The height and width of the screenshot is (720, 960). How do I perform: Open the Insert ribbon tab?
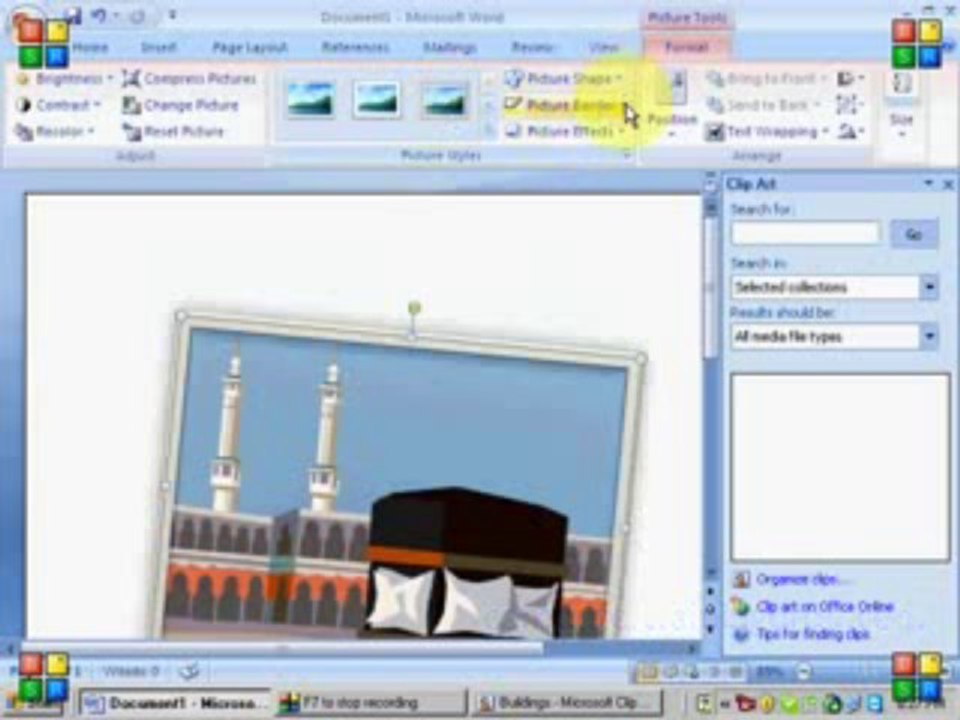[158, 48]
